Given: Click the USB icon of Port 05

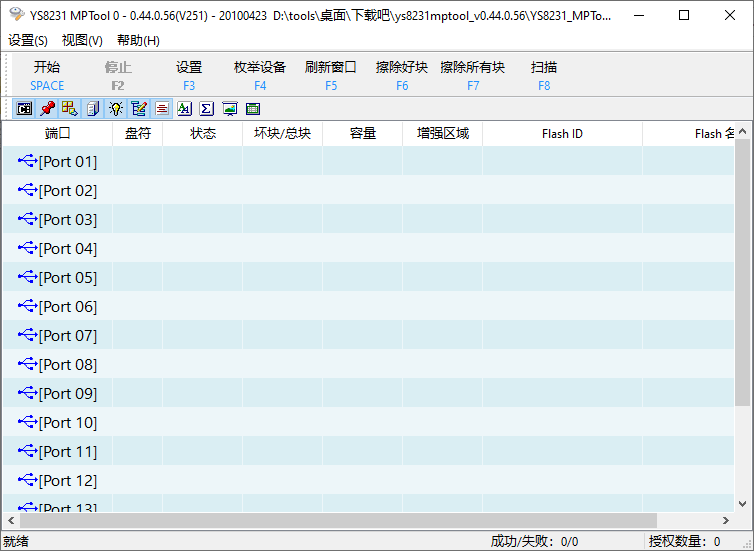Looking at the screenshot, I should pos(28,276).
